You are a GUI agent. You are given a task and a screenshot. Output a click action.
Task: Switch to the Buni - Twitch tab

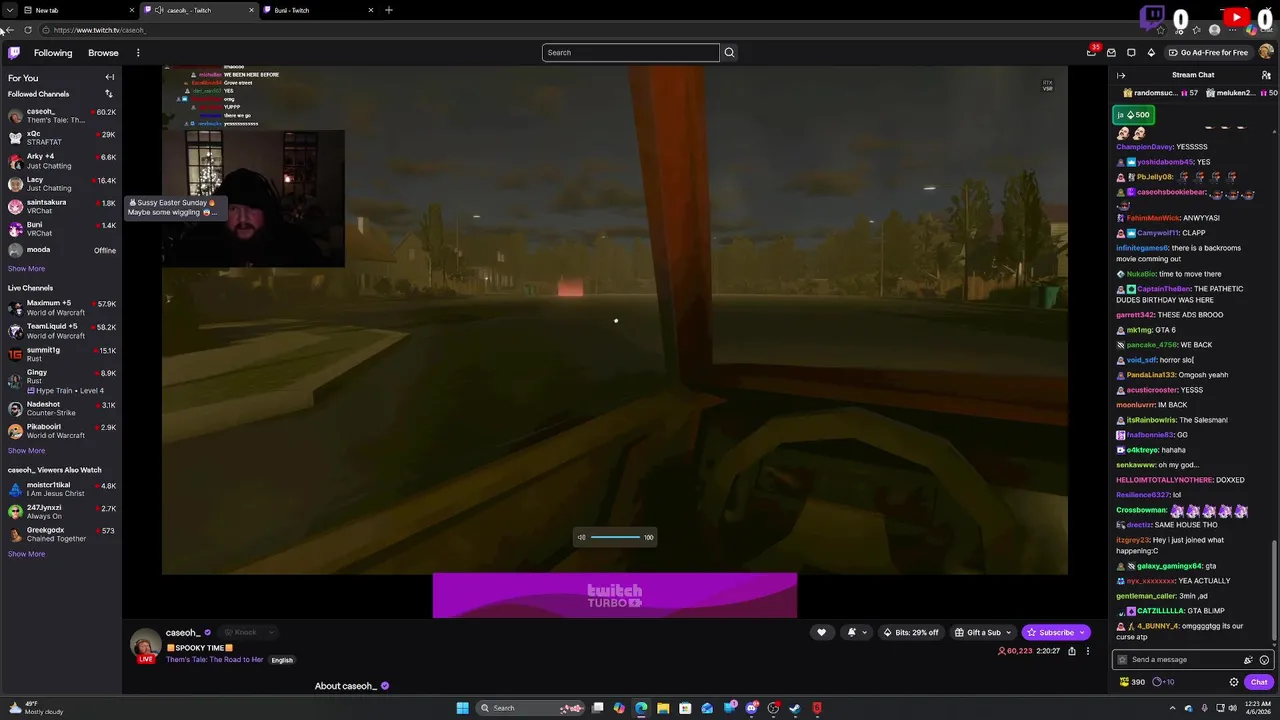click(319, 10)
